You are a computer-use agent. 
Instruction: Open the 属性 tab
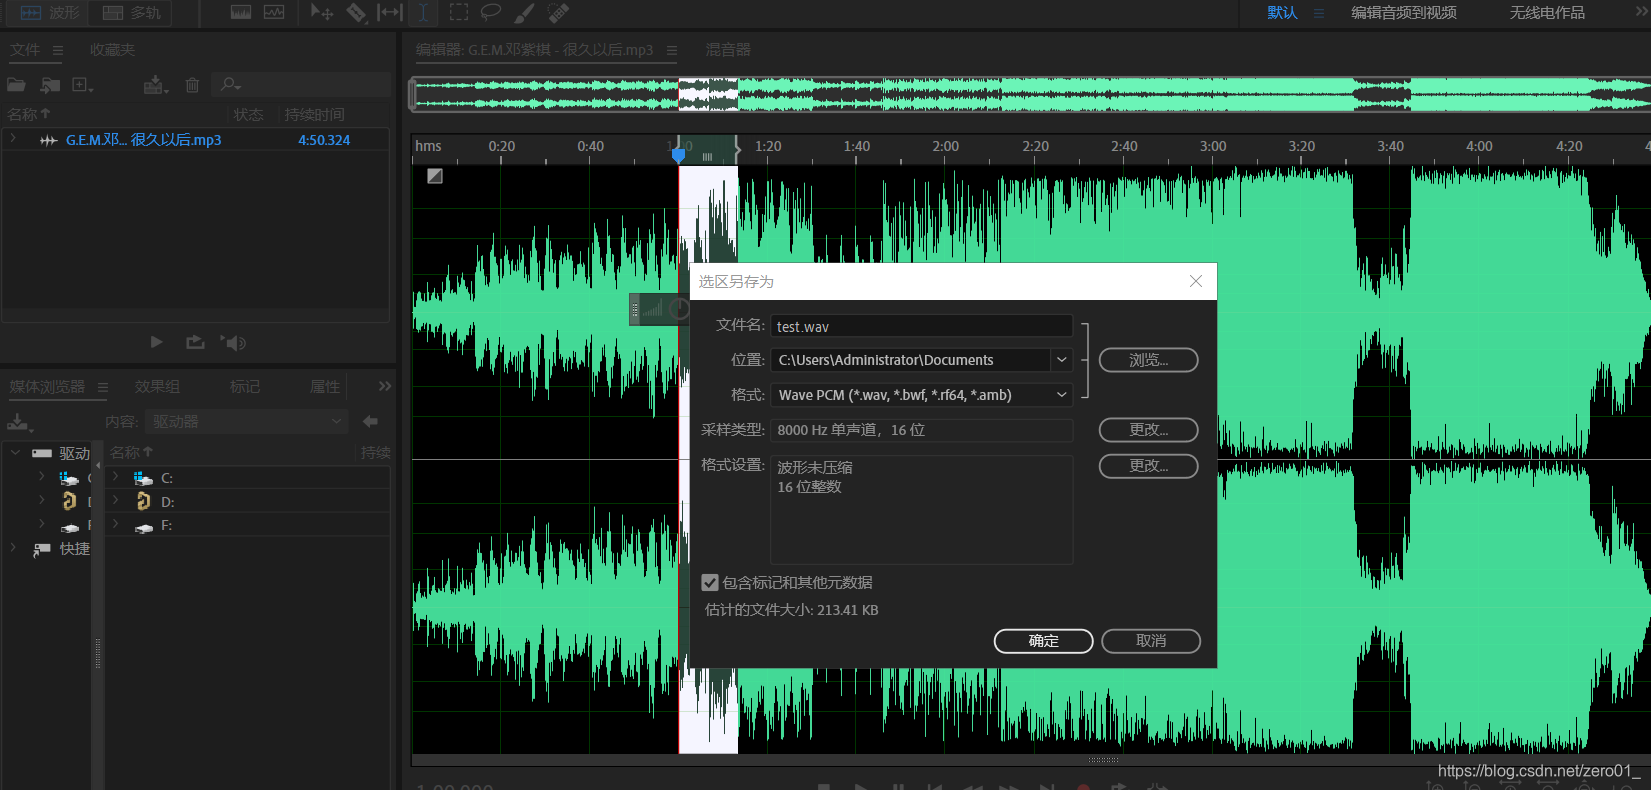pyautogui.click(x=325, y=387)
